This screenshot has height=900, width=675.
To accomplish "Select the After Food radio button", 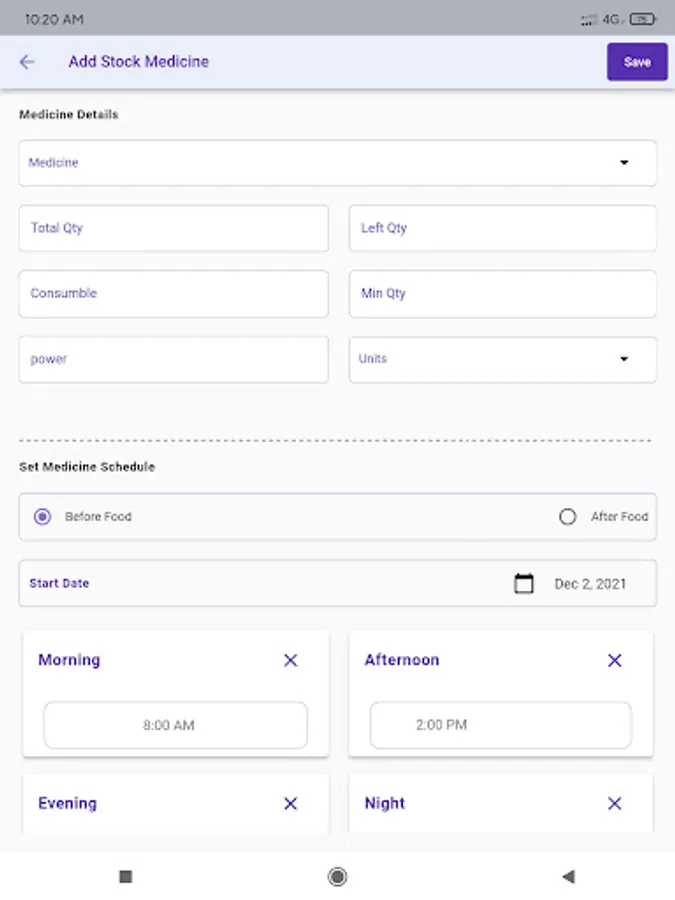I will pos(568,517).
